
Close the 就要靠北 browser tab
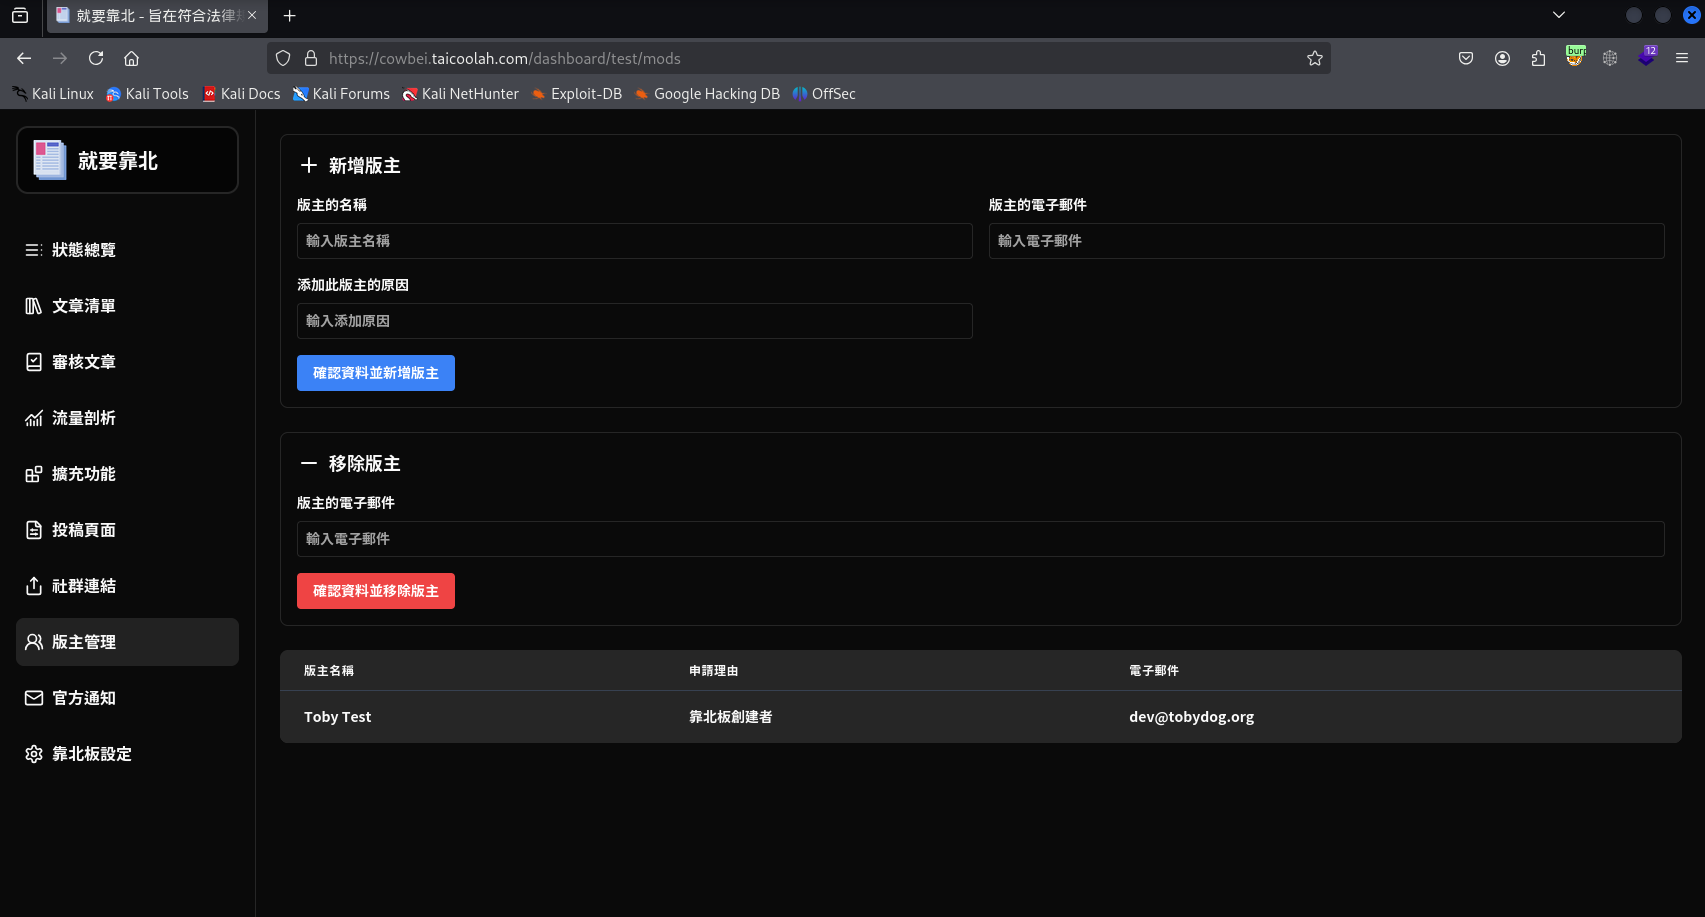[252, 16]
